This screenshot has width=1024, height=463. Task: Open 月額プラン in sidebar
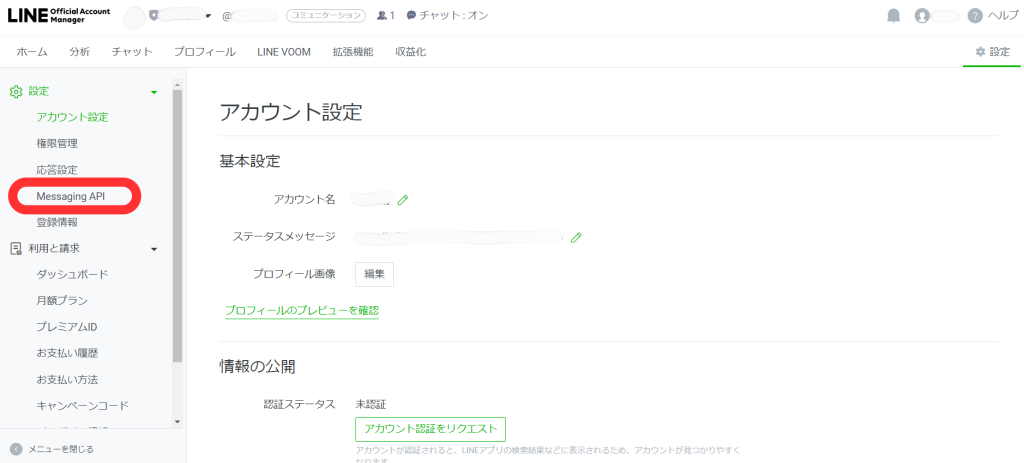tap(62, 300)
